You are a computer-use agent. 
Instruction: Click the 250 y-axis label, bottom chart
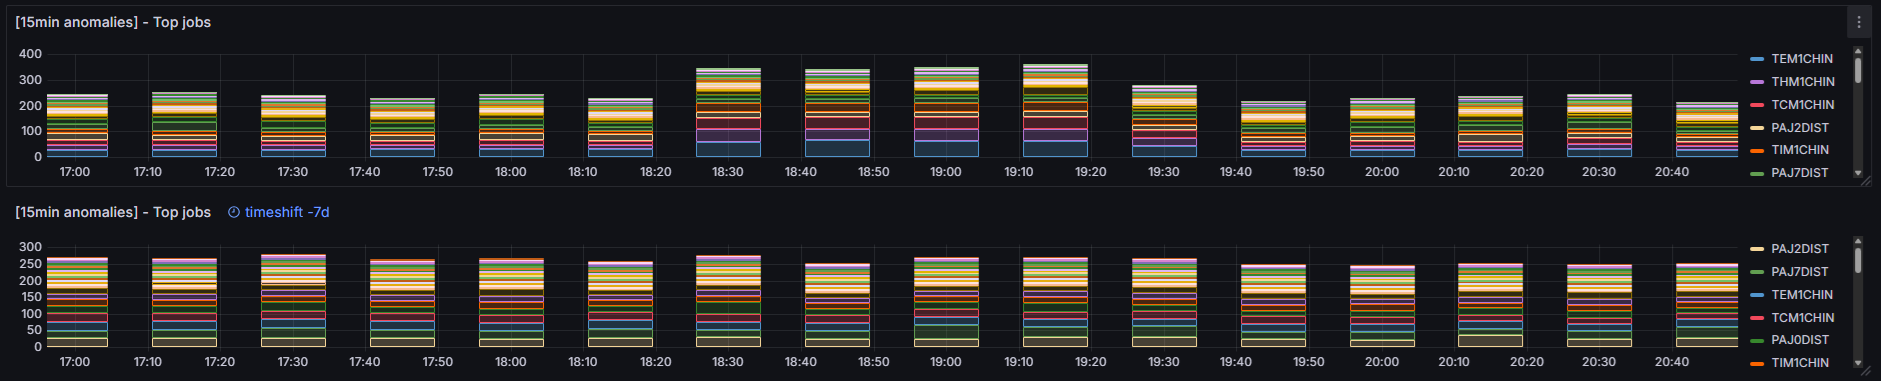30,264
